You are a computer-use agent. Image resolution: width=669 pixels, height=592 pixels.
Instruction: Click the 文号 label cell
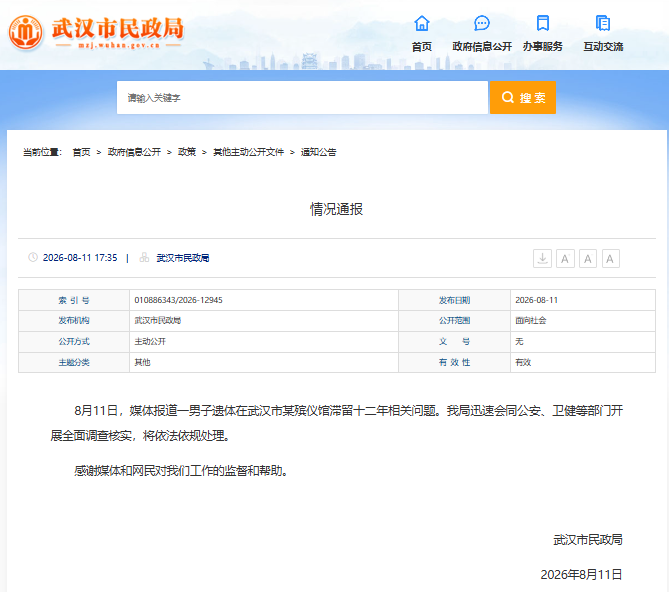[454, 342]
